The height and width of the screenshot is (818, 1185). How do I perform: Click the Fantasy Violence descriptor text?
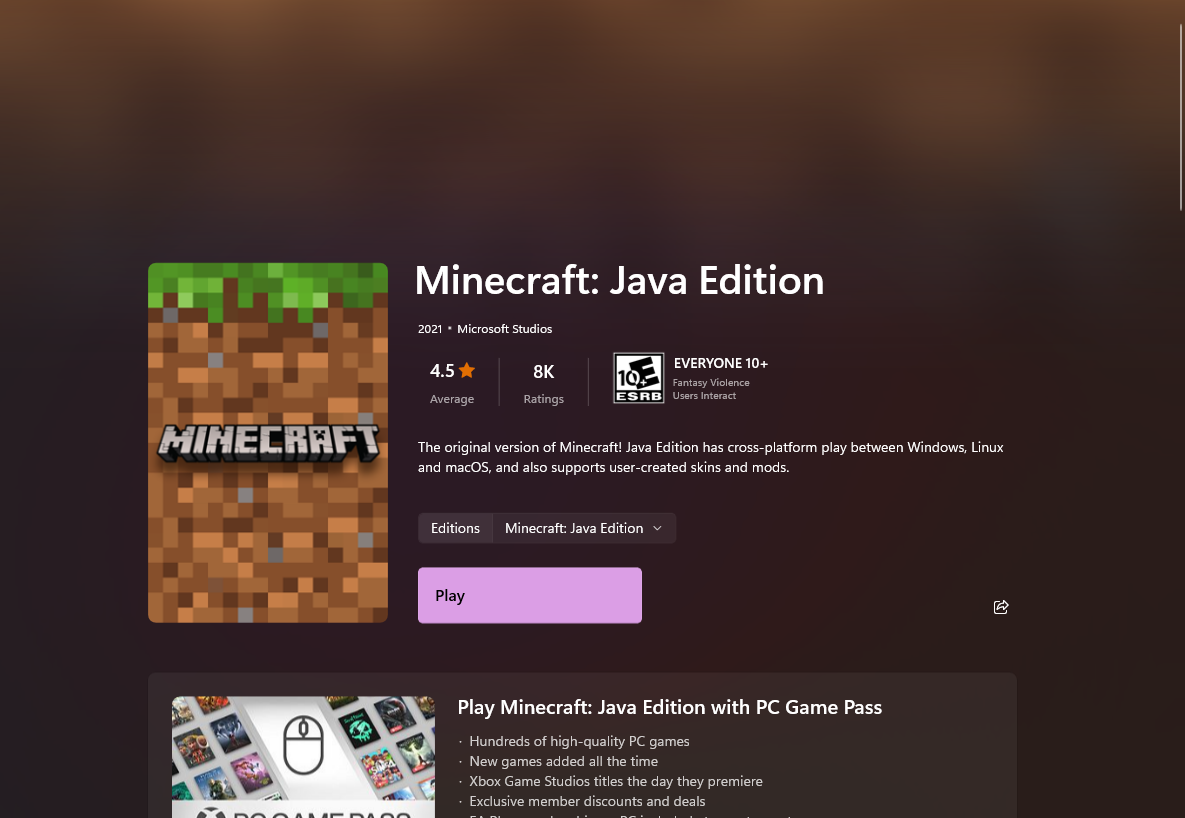710,383
